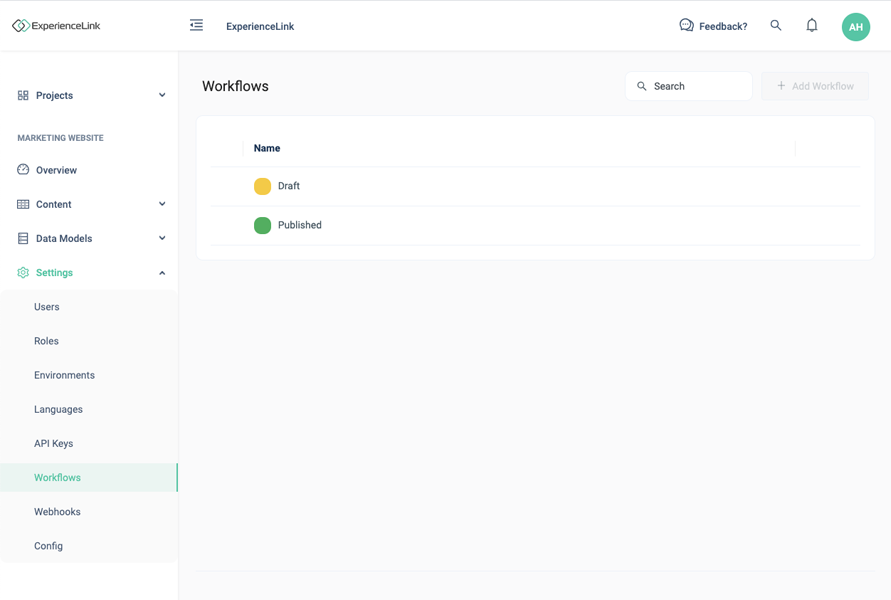The width and height of the screenshot is (891, 600).
Task: Collapse the Settings section chevron
Action: click(x=162, y=273)
